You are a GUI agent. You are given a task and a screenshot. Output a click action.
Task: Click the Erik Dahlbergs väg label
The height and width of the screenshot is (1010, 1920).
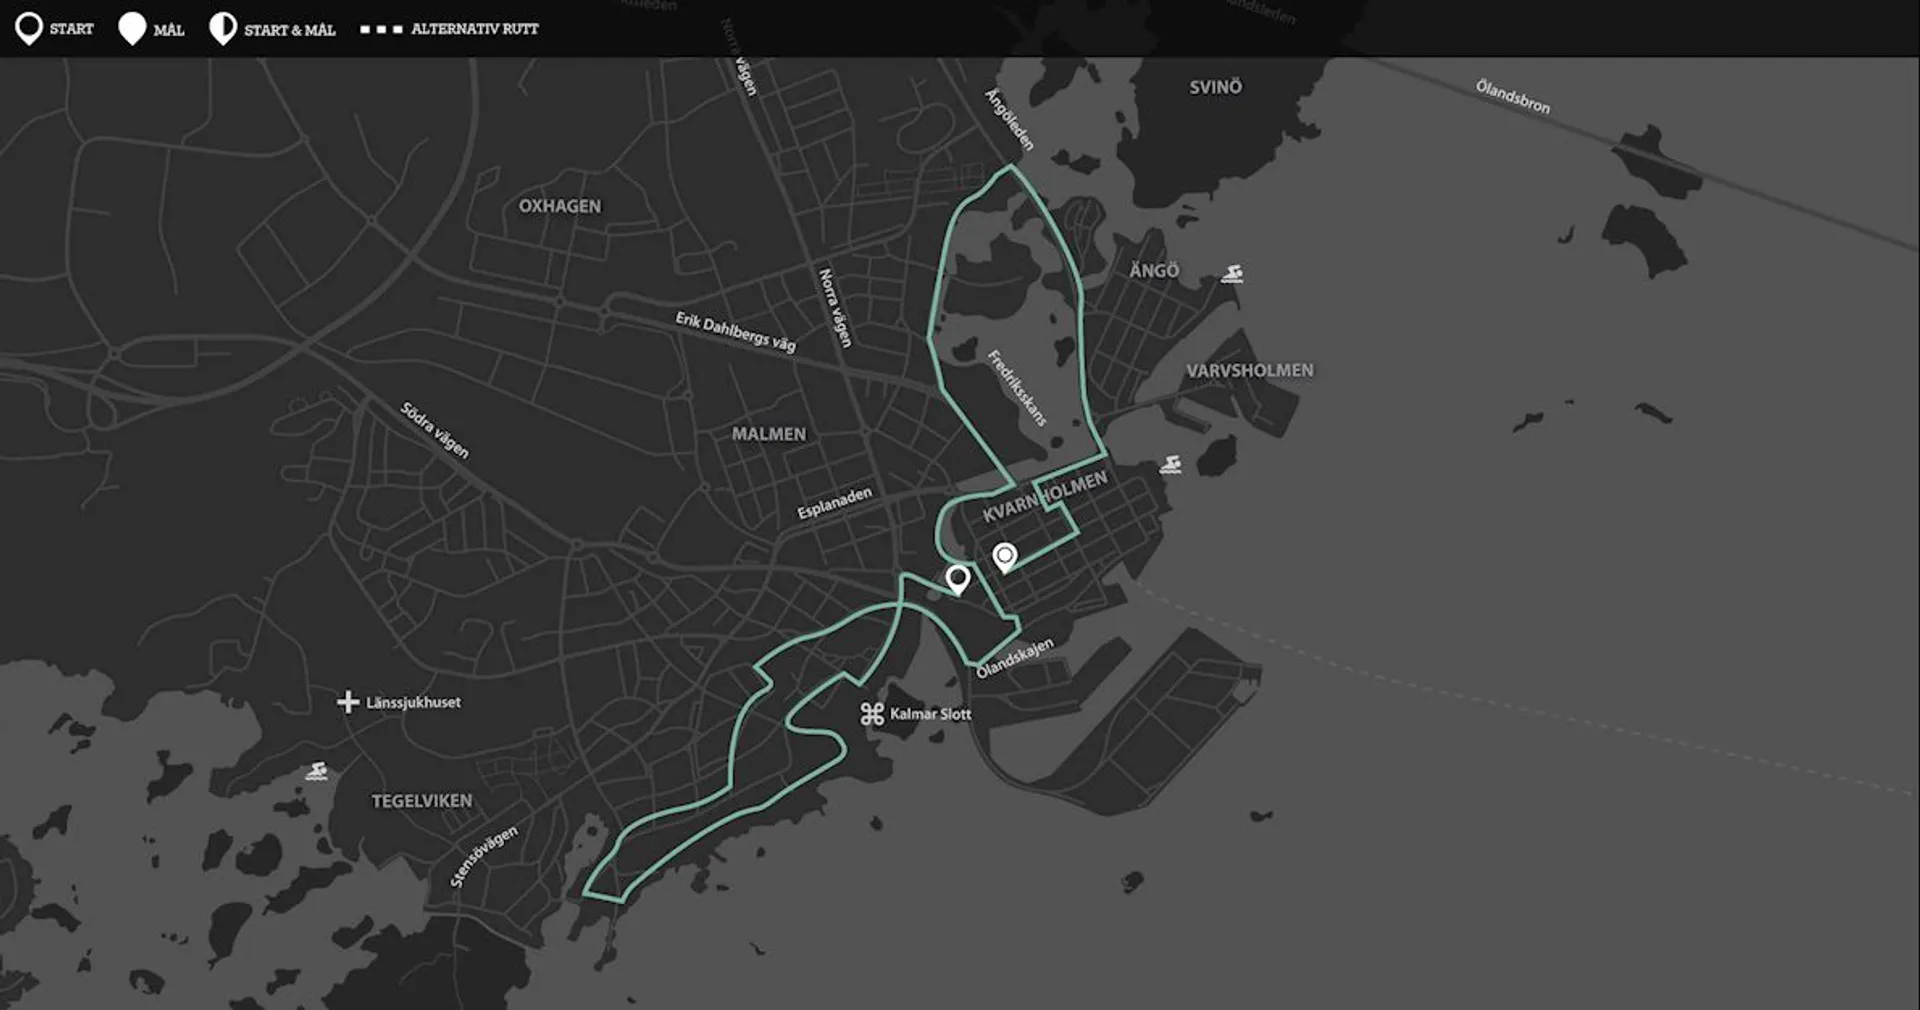[x=736, y=332]
